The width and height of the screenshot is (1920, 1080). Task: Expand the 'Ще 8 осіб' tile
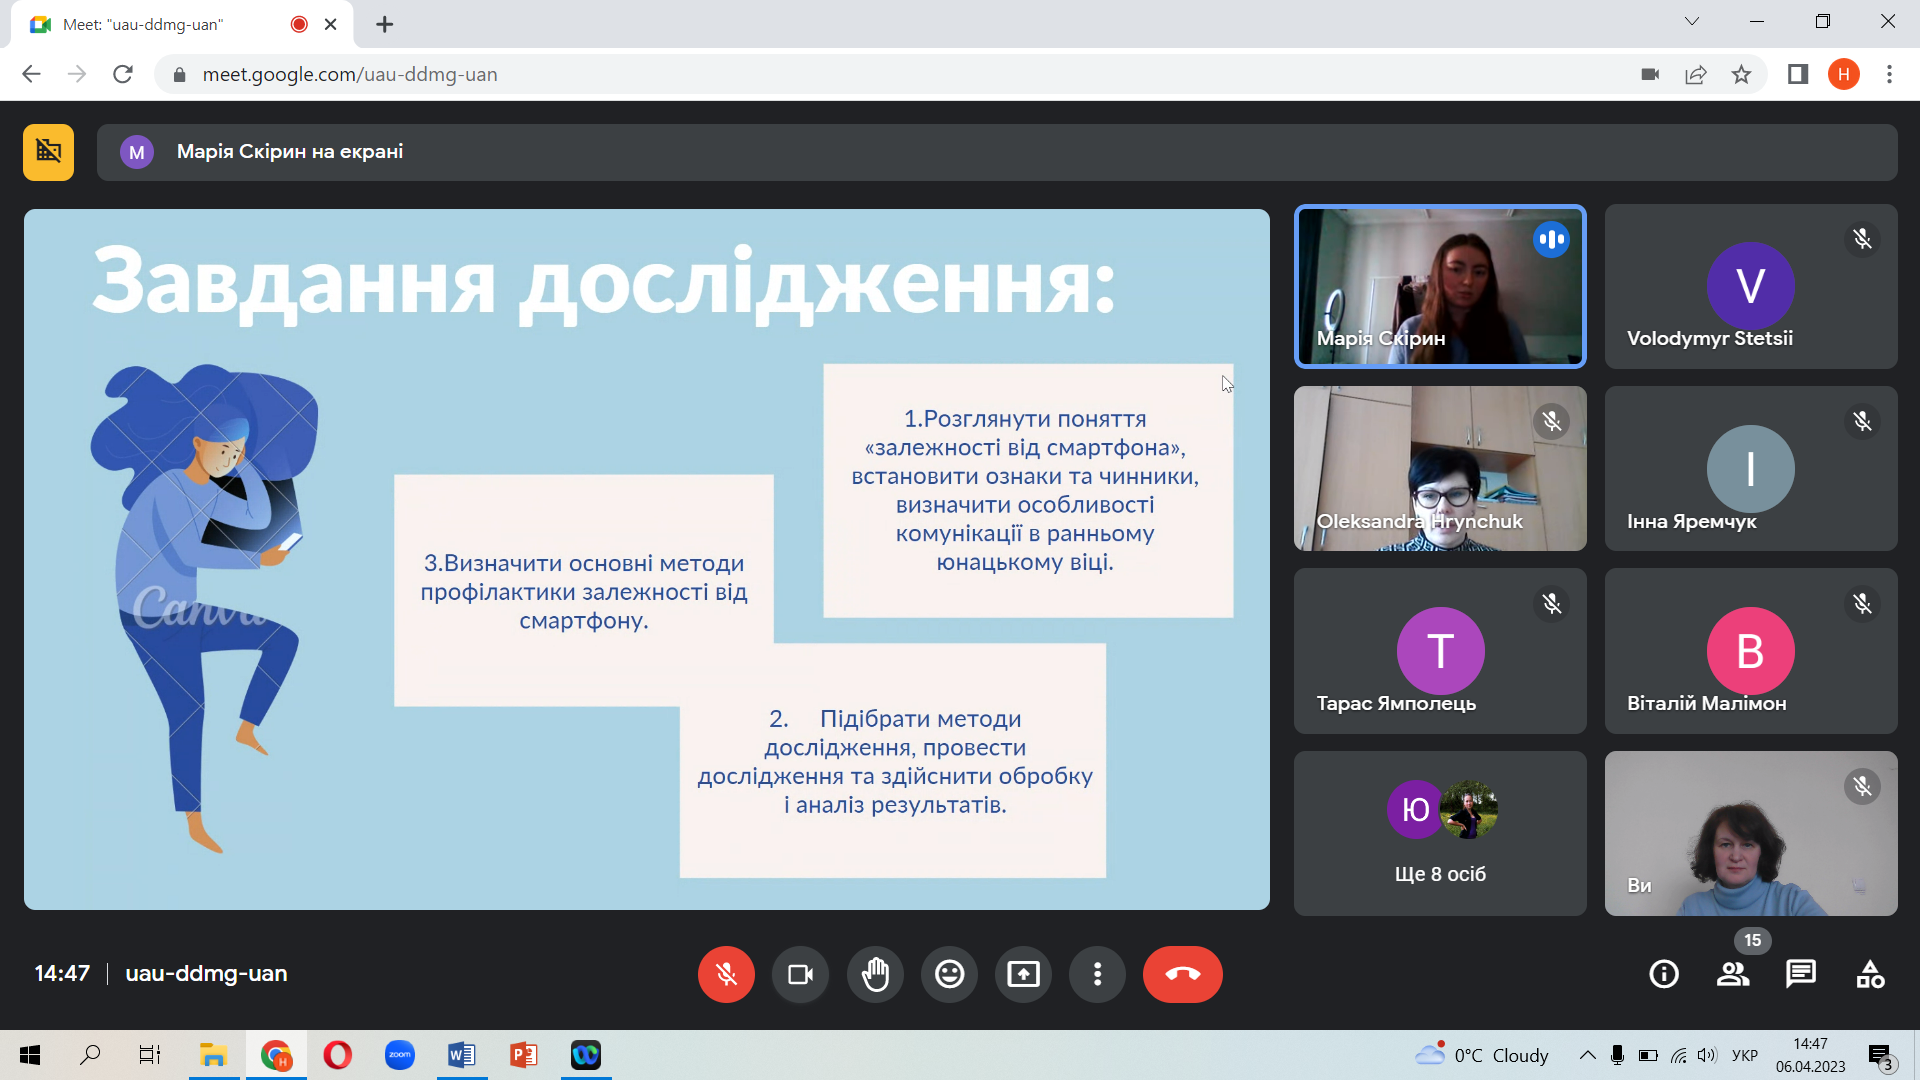pos(1440,834)
